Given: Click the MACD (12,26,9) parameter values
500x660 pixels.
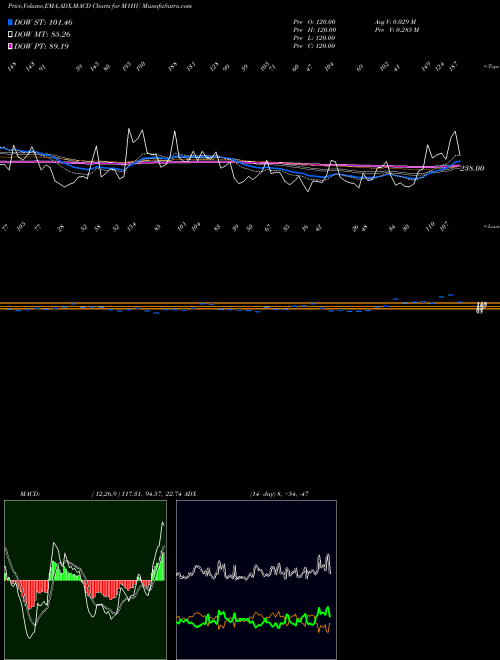Looking at the screenshot, I should pos(138,494).
